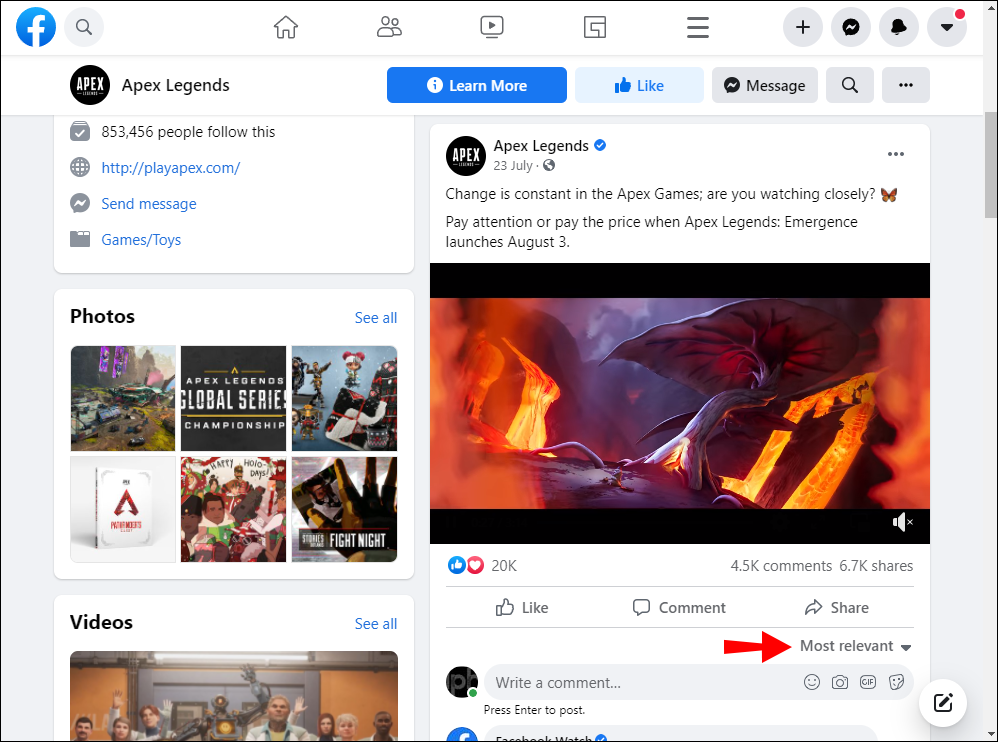The width and height of the screenshot is (998, 742).
Task: Click the Learn More button
Action: 477,85
